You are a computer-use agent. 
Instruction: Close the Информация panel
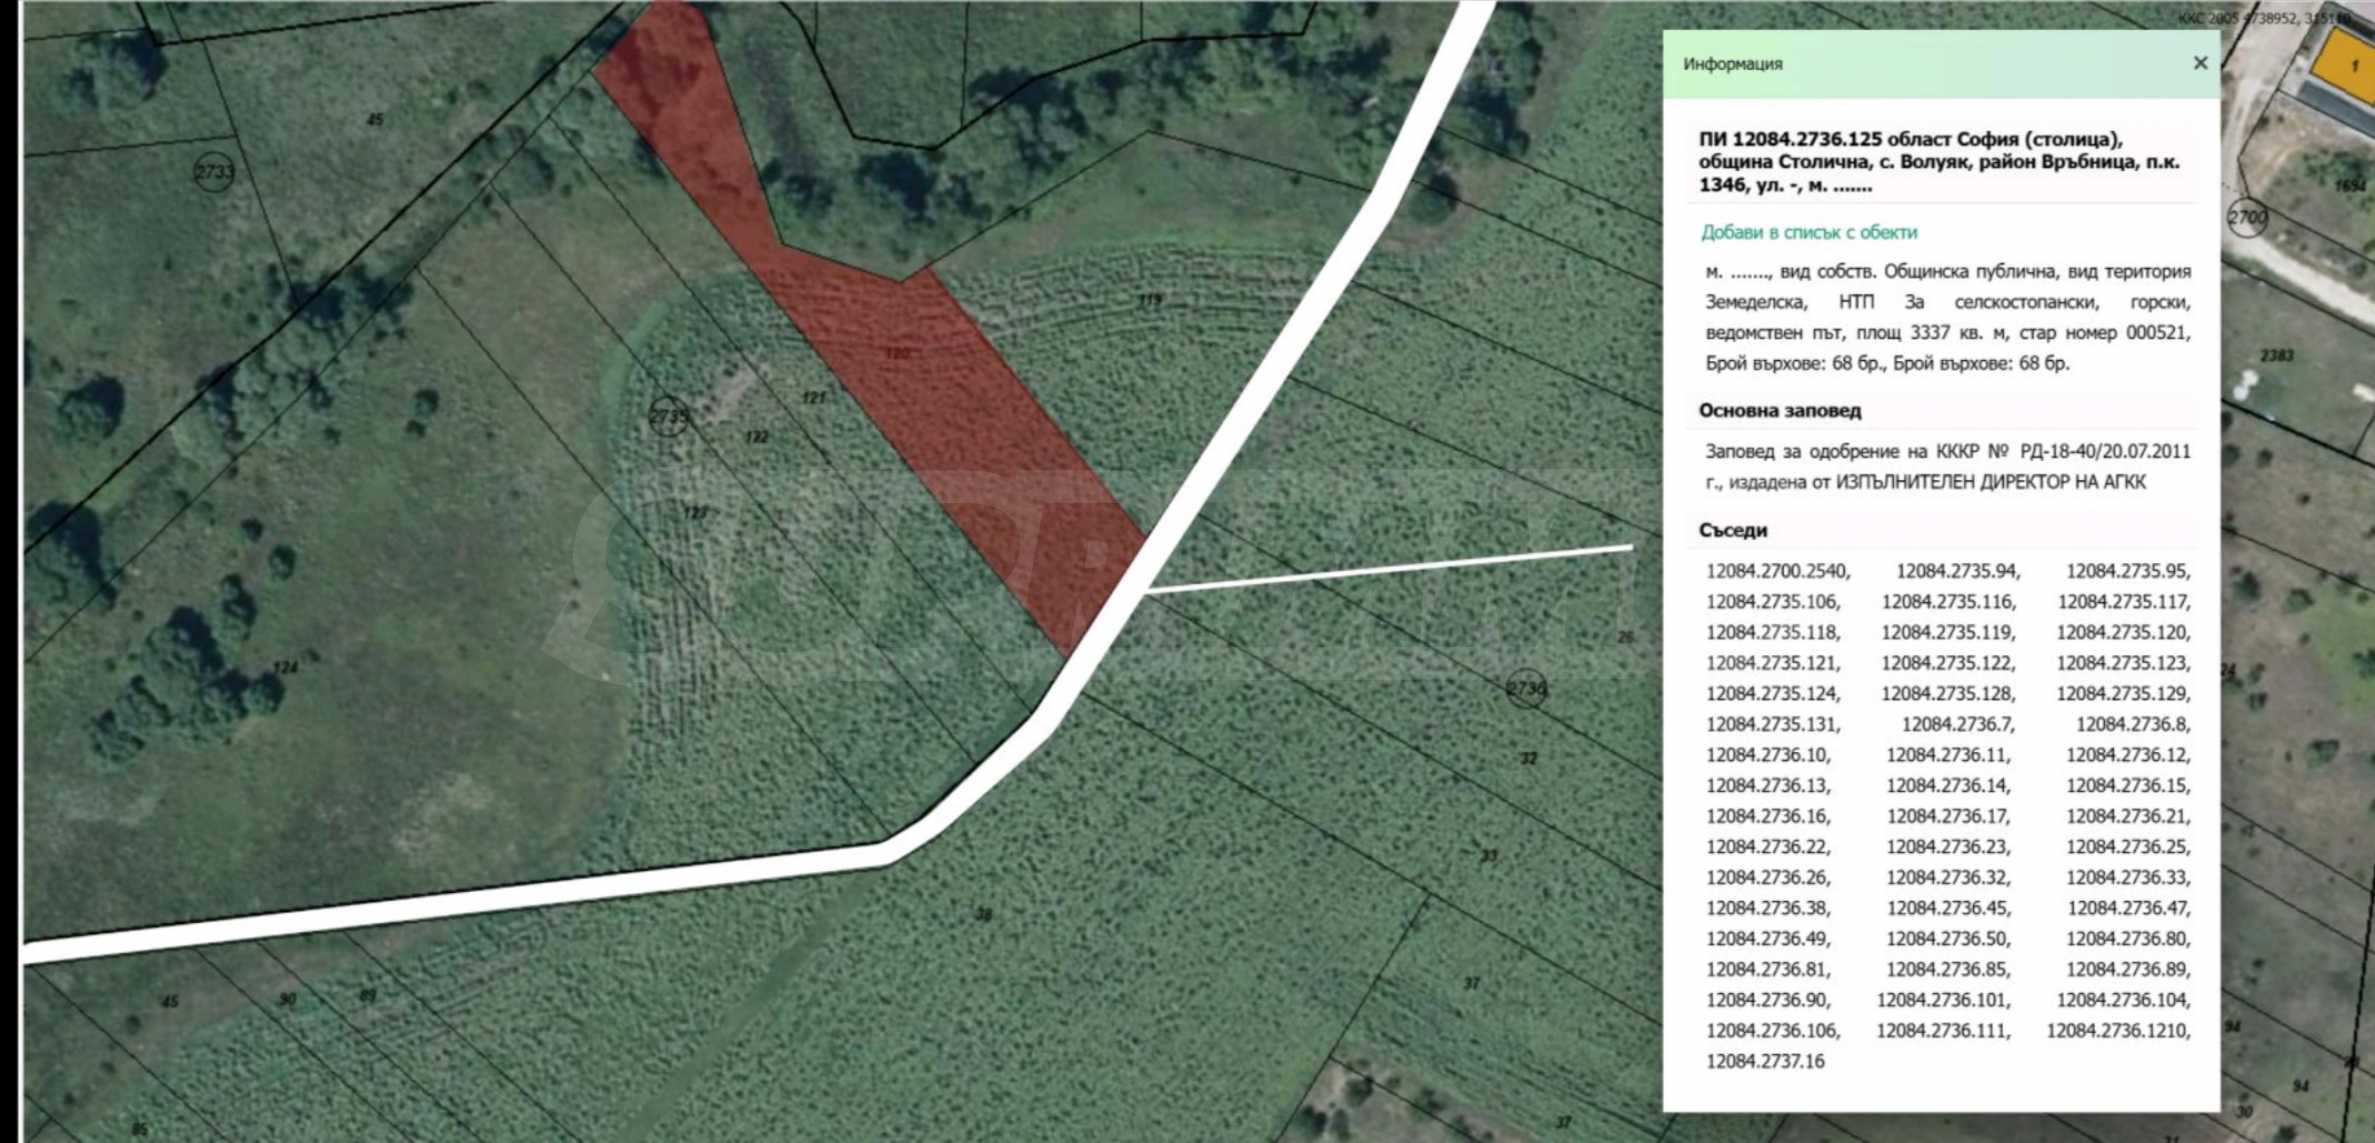(x=2200, y=63)
